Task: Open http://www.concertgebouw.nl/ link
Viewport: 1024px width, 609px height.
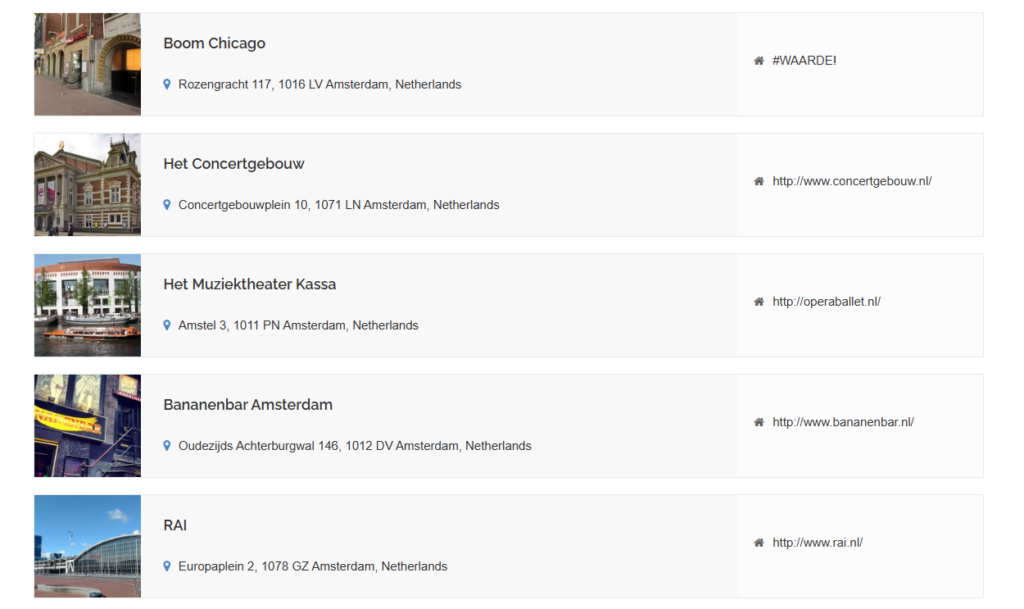Action: click(851, 183)
